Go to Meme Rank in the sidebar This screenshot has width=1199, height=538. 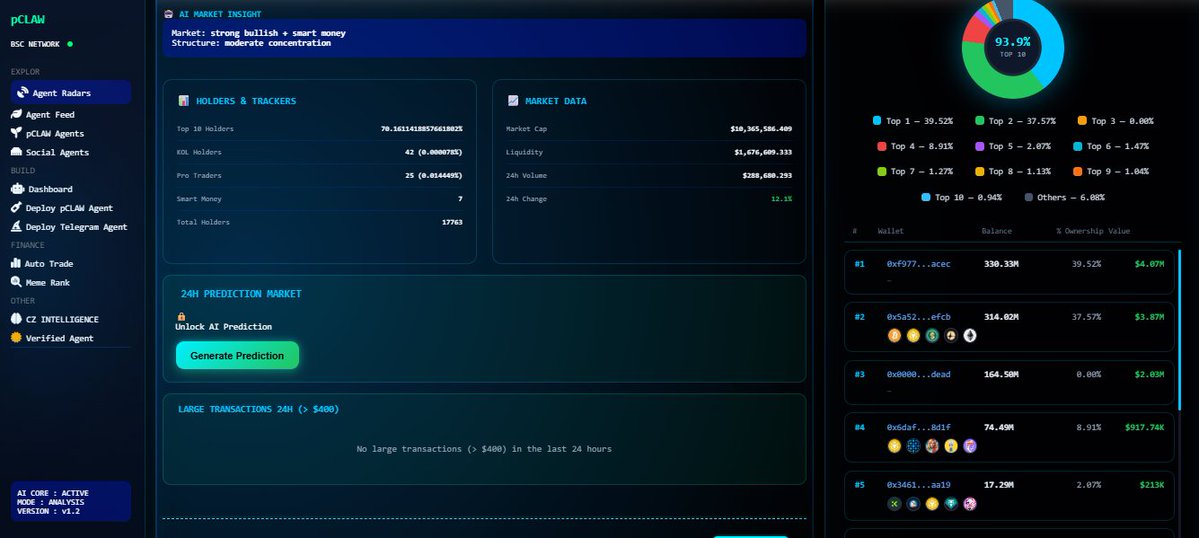tap(41, 283)
